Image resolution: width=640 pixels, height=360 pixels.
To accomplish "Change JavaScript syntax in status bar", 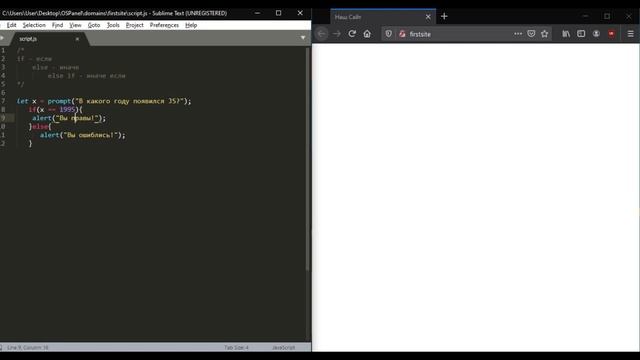I will (x=283, y=347).
